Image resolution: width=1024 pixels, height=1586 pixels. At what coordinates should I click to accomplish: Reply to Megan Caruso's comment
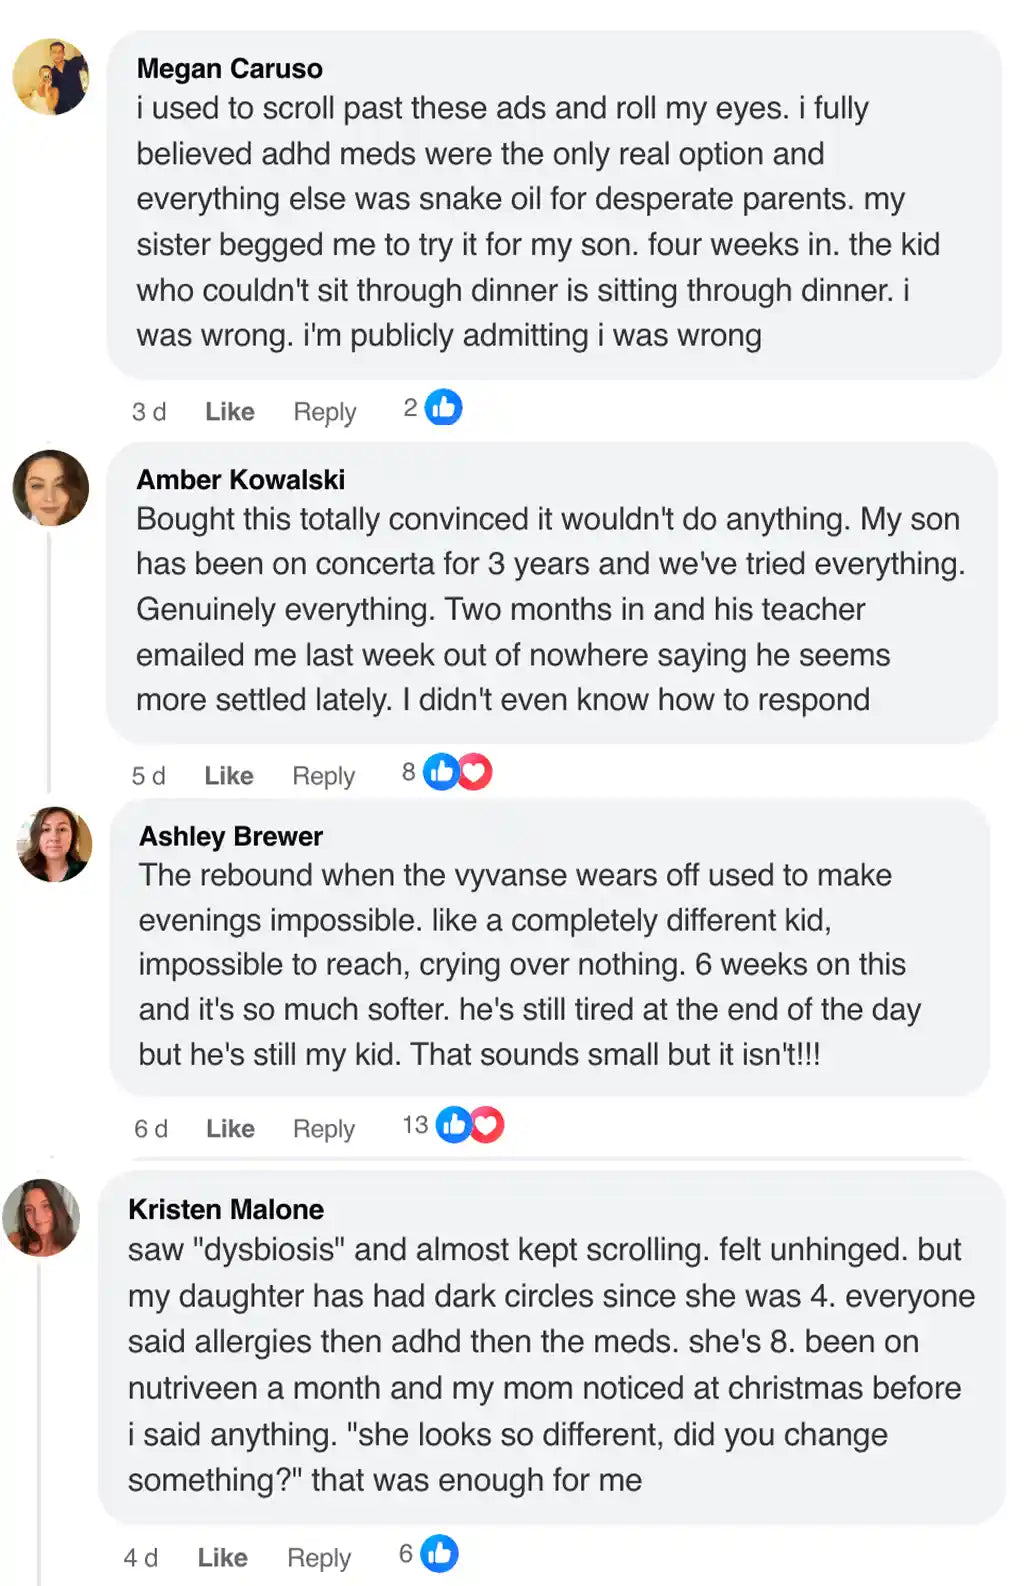324,412
